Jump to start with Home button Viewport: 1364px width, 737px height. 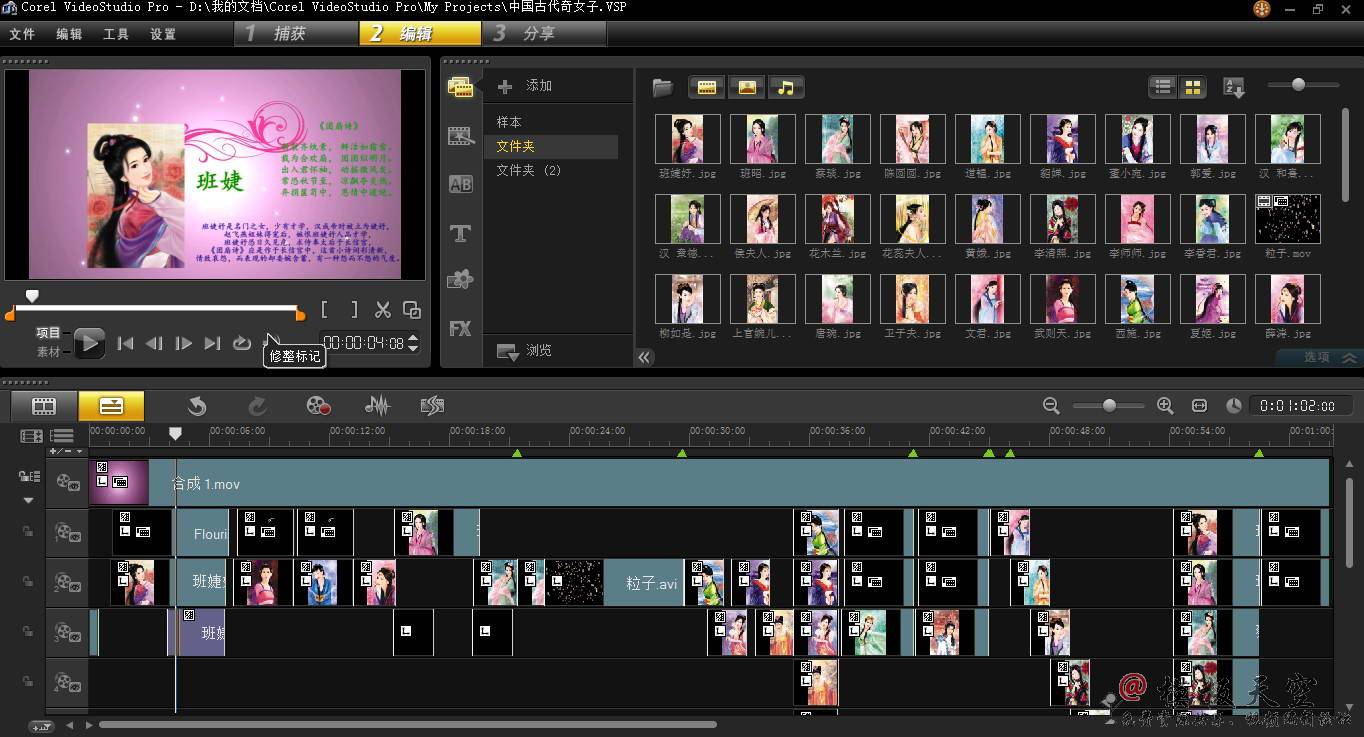tap(125, 343)
